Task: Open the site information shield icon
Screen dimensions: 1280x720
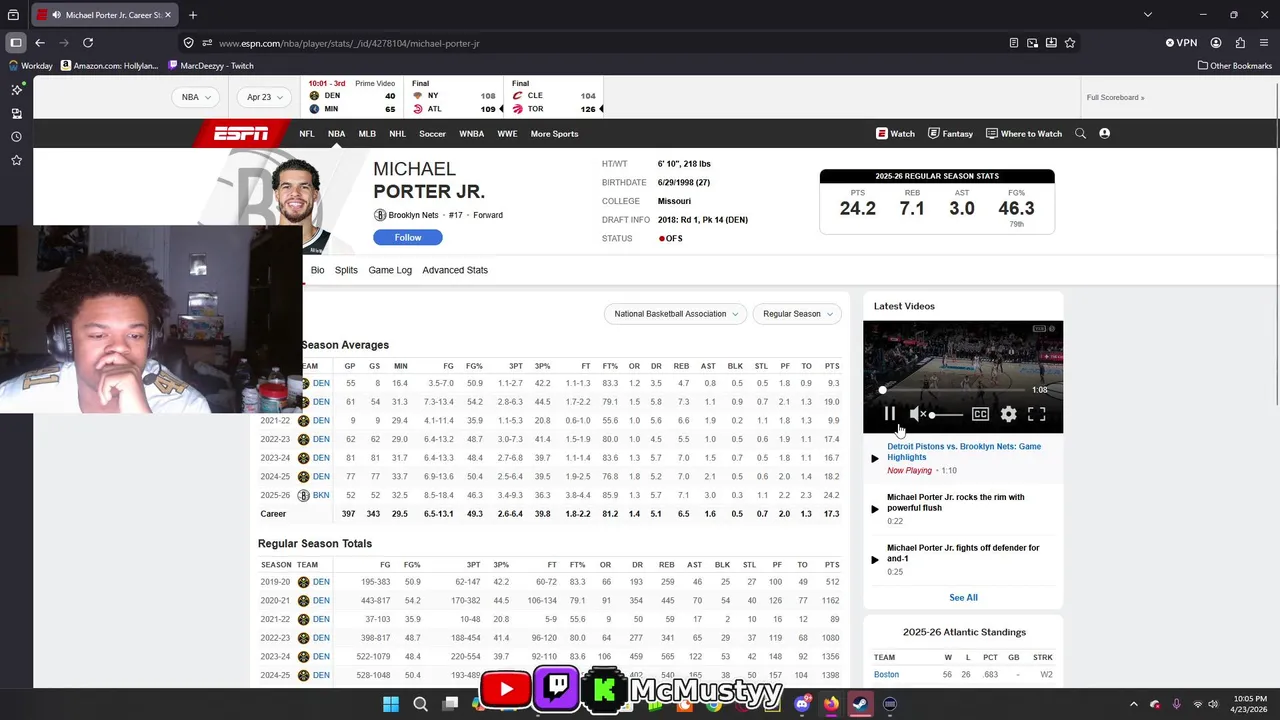Action: 188,43
